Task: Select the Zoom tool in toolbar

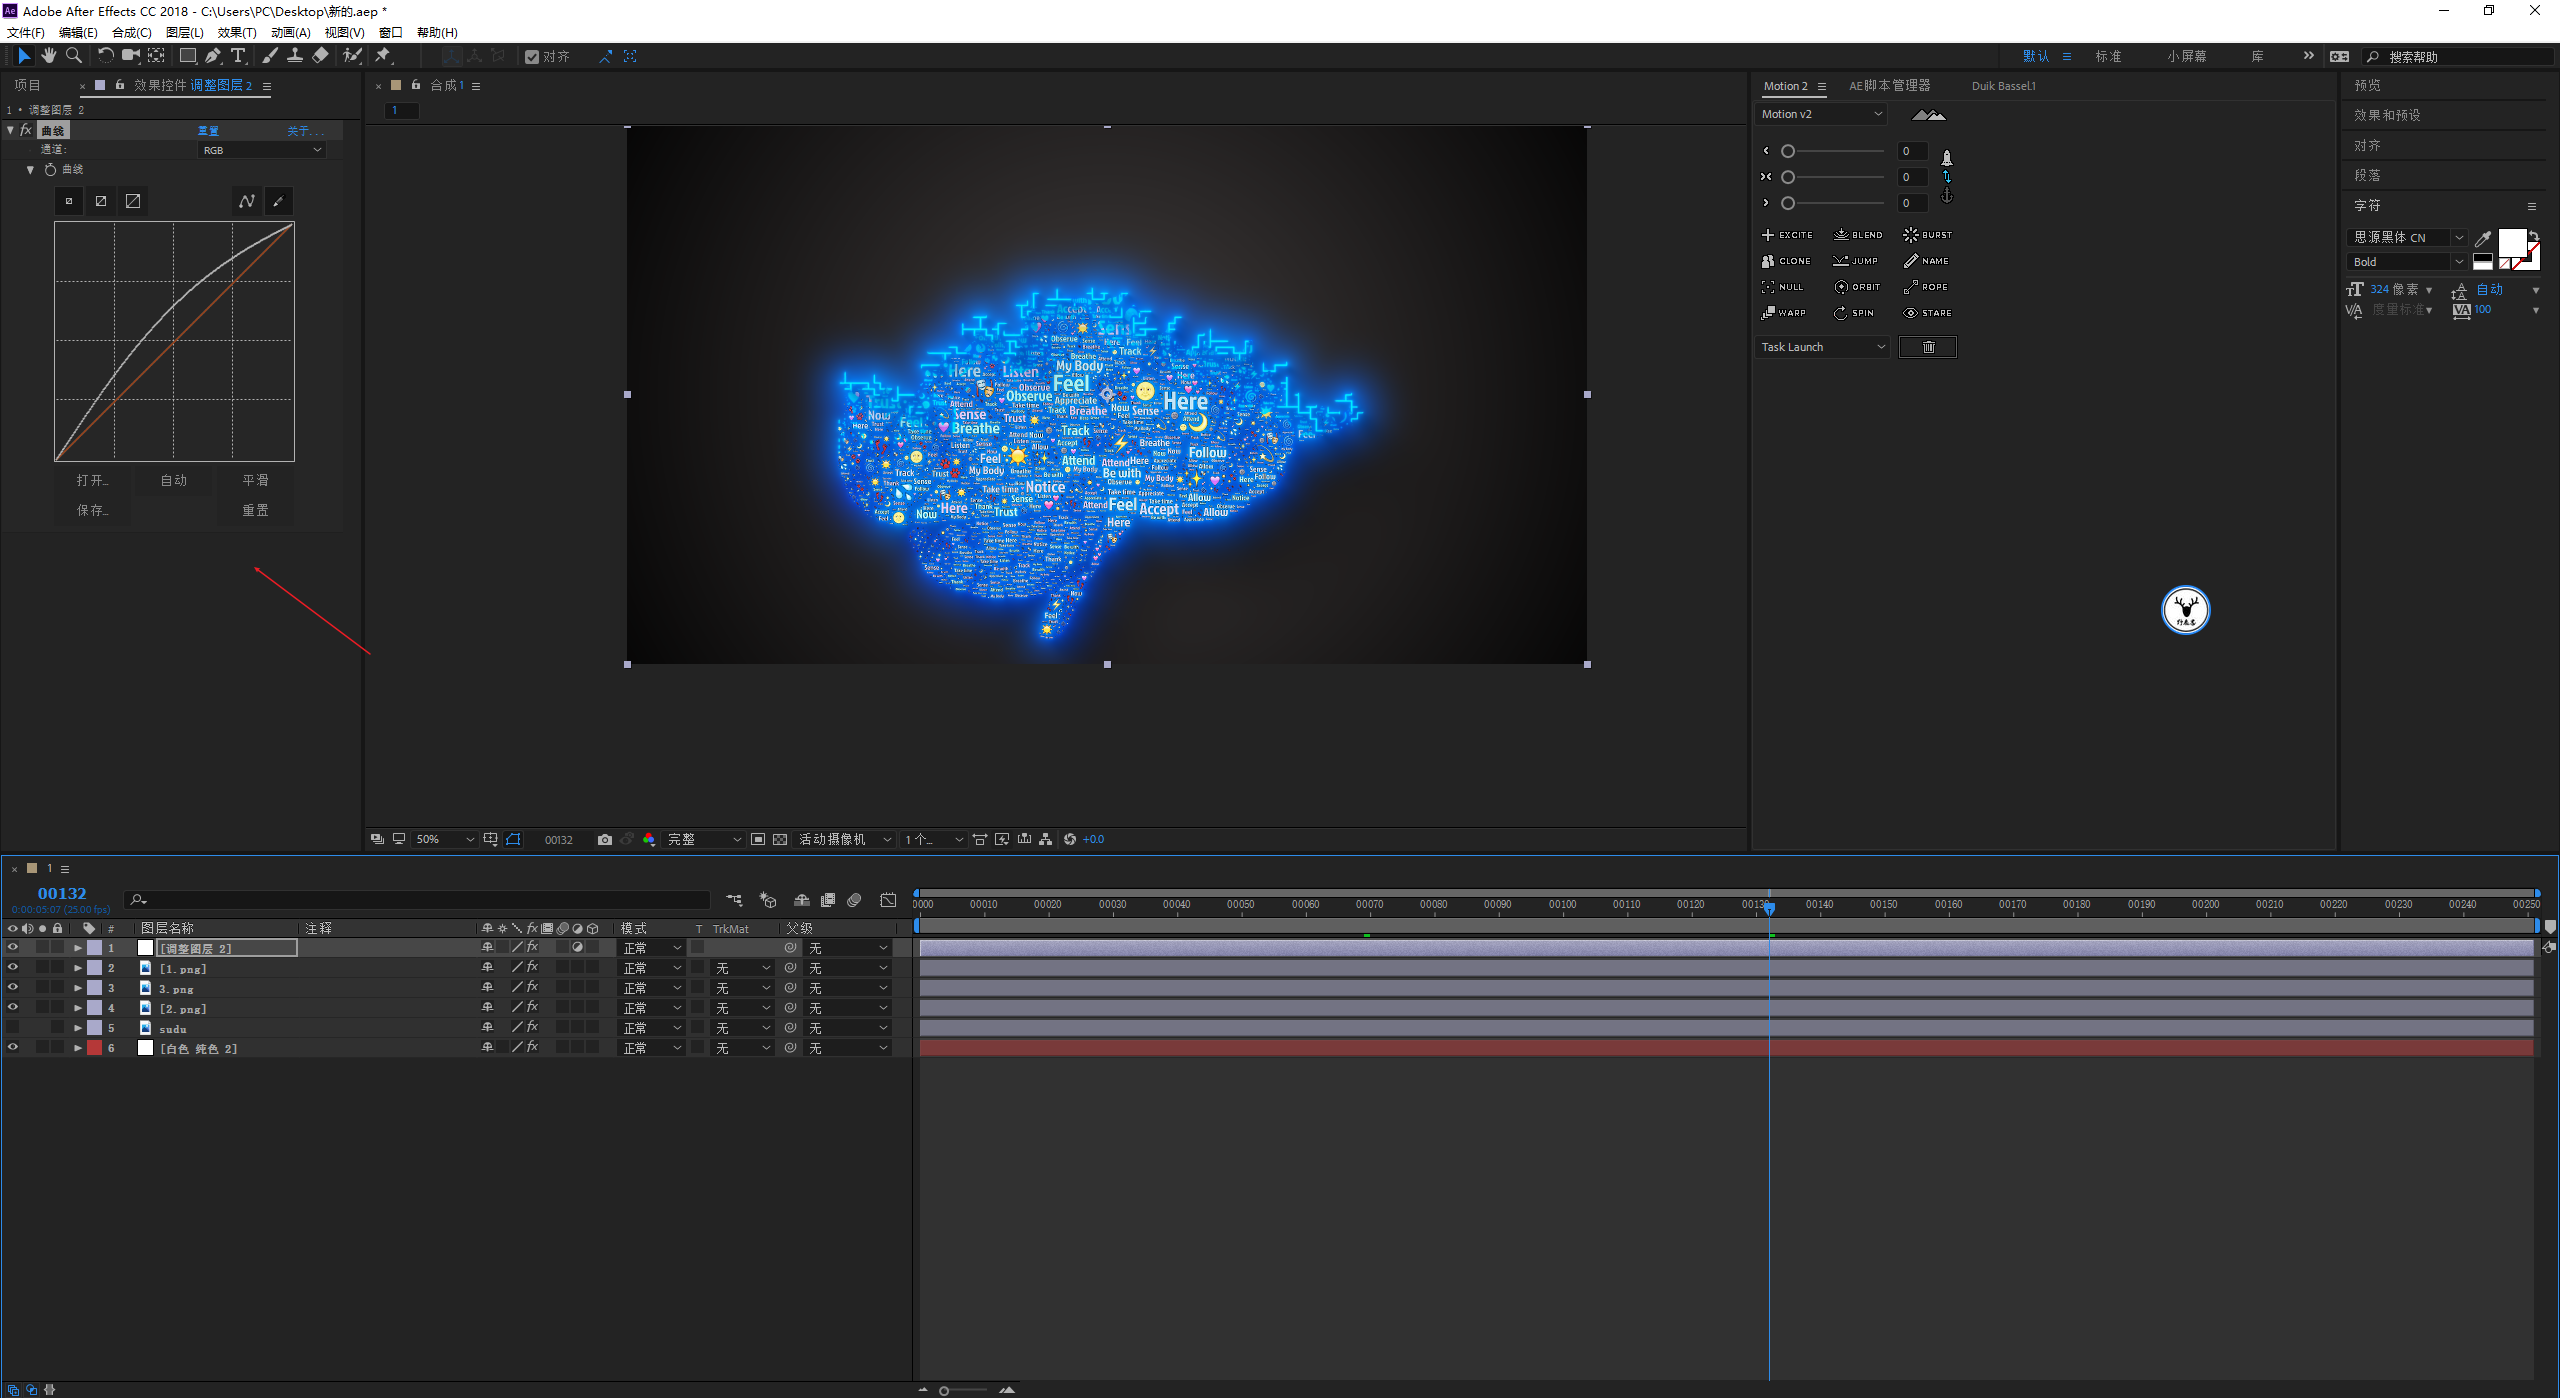Action: 73,56
